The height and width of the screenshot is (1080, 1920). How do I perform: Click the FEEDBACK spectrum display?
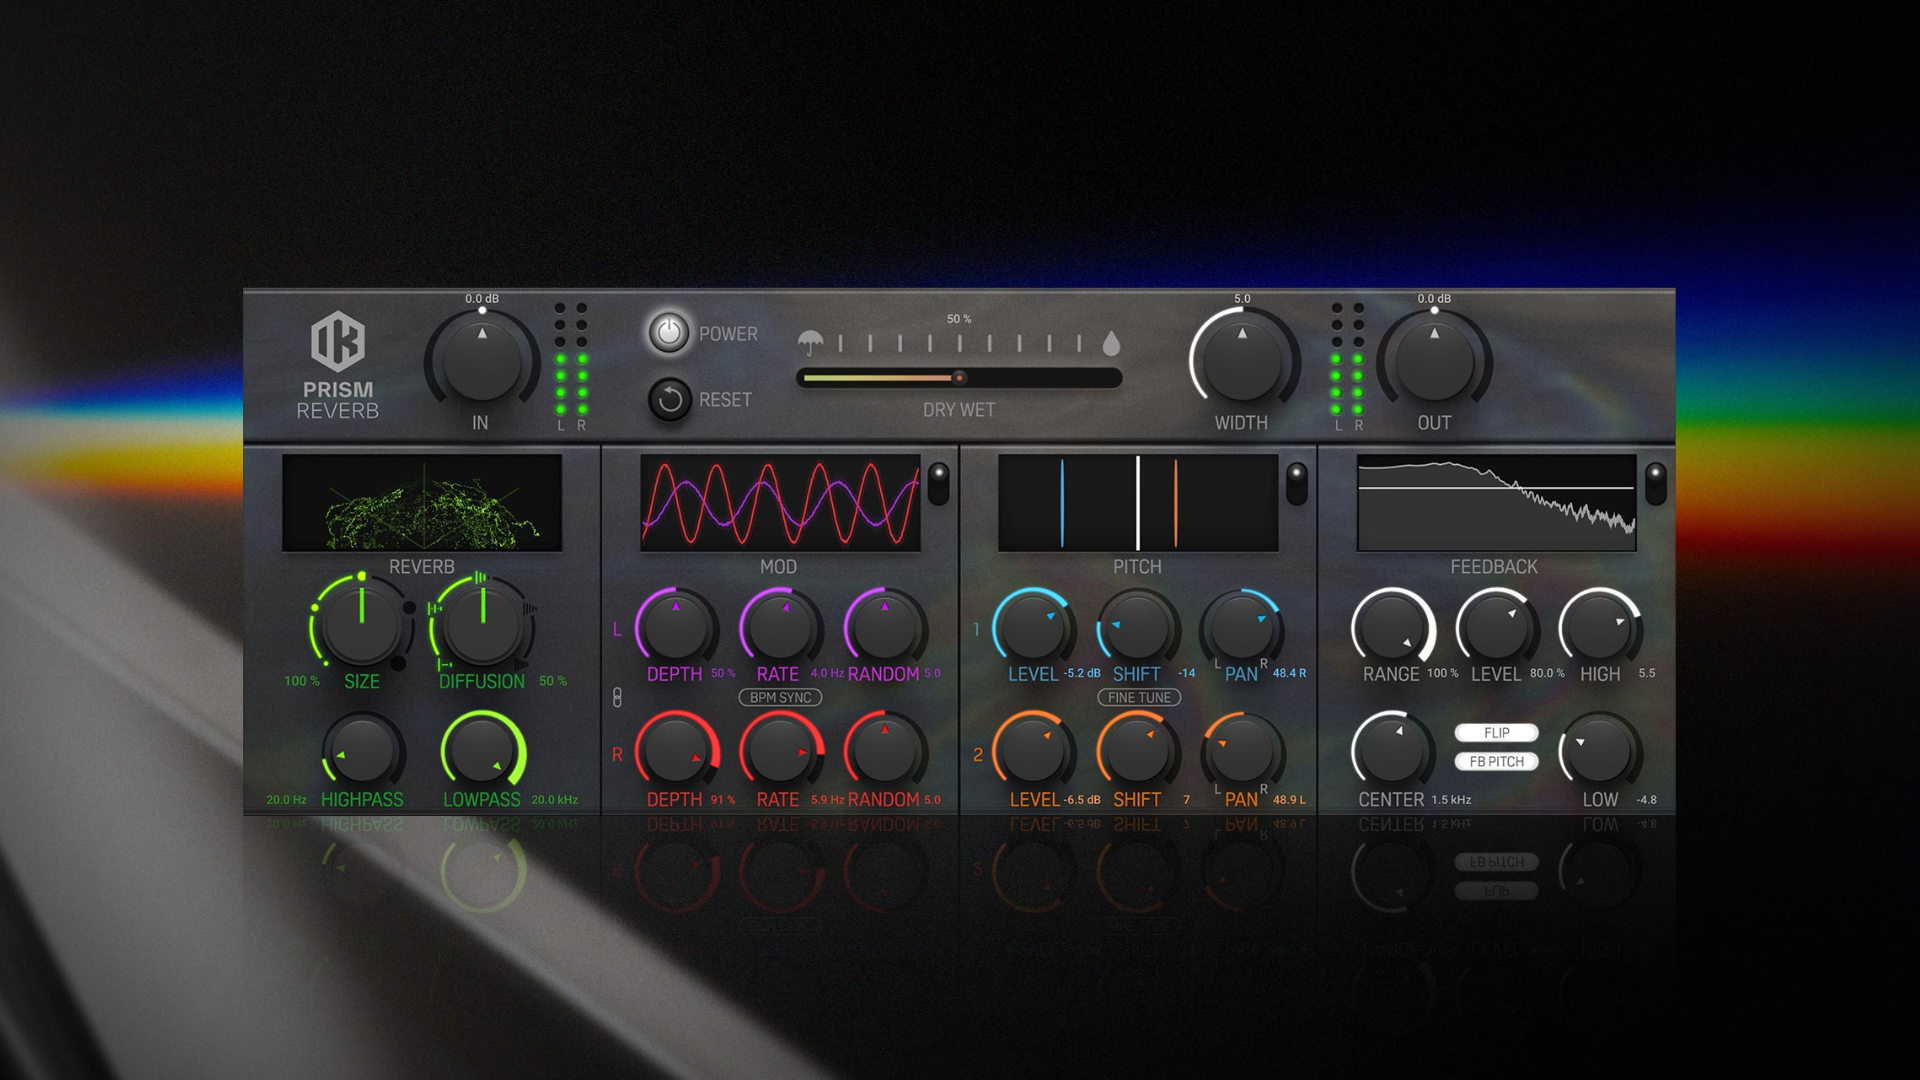1496,502
